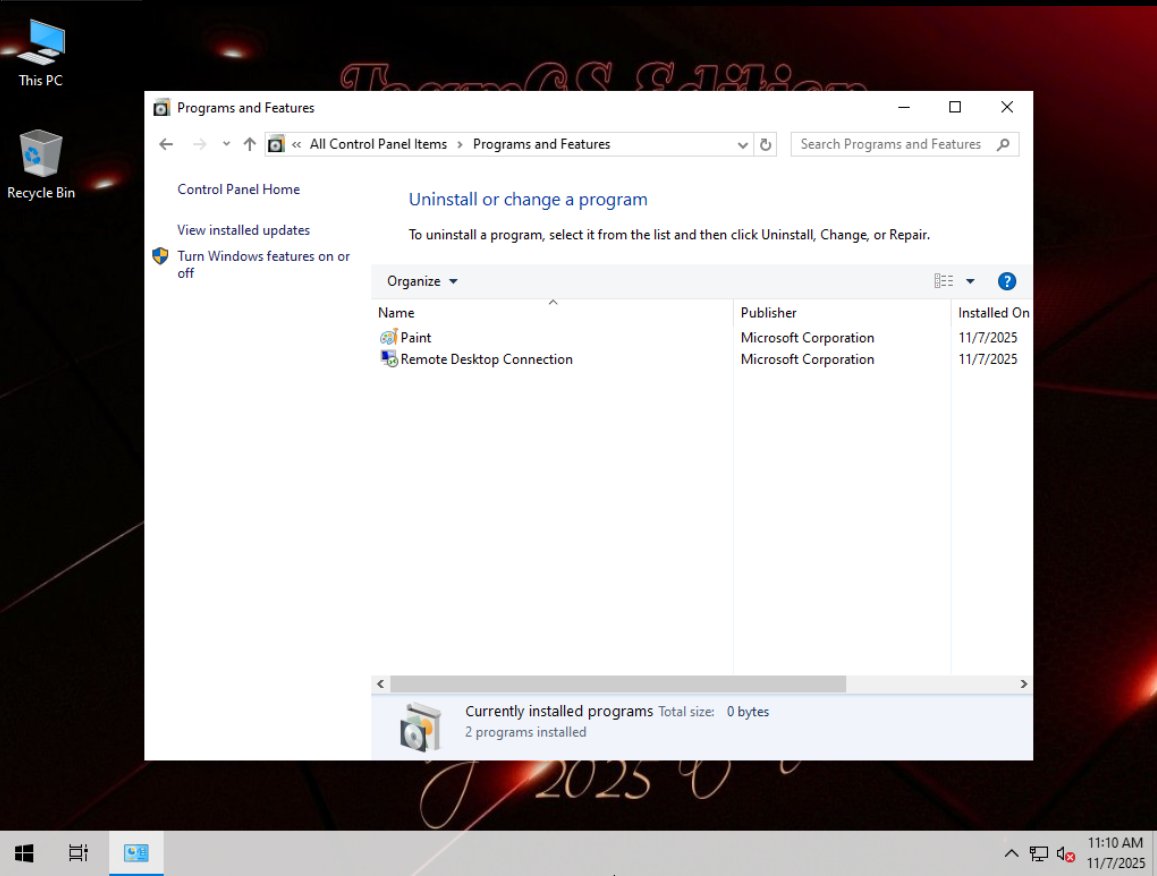Click the horizontal scrollbar thumb

[618, 684]
